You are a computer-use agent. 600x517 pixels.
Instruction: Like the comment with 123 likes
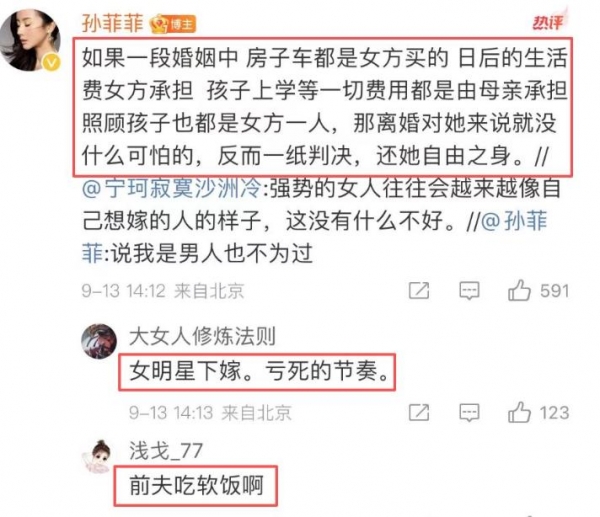coord(519,412)
